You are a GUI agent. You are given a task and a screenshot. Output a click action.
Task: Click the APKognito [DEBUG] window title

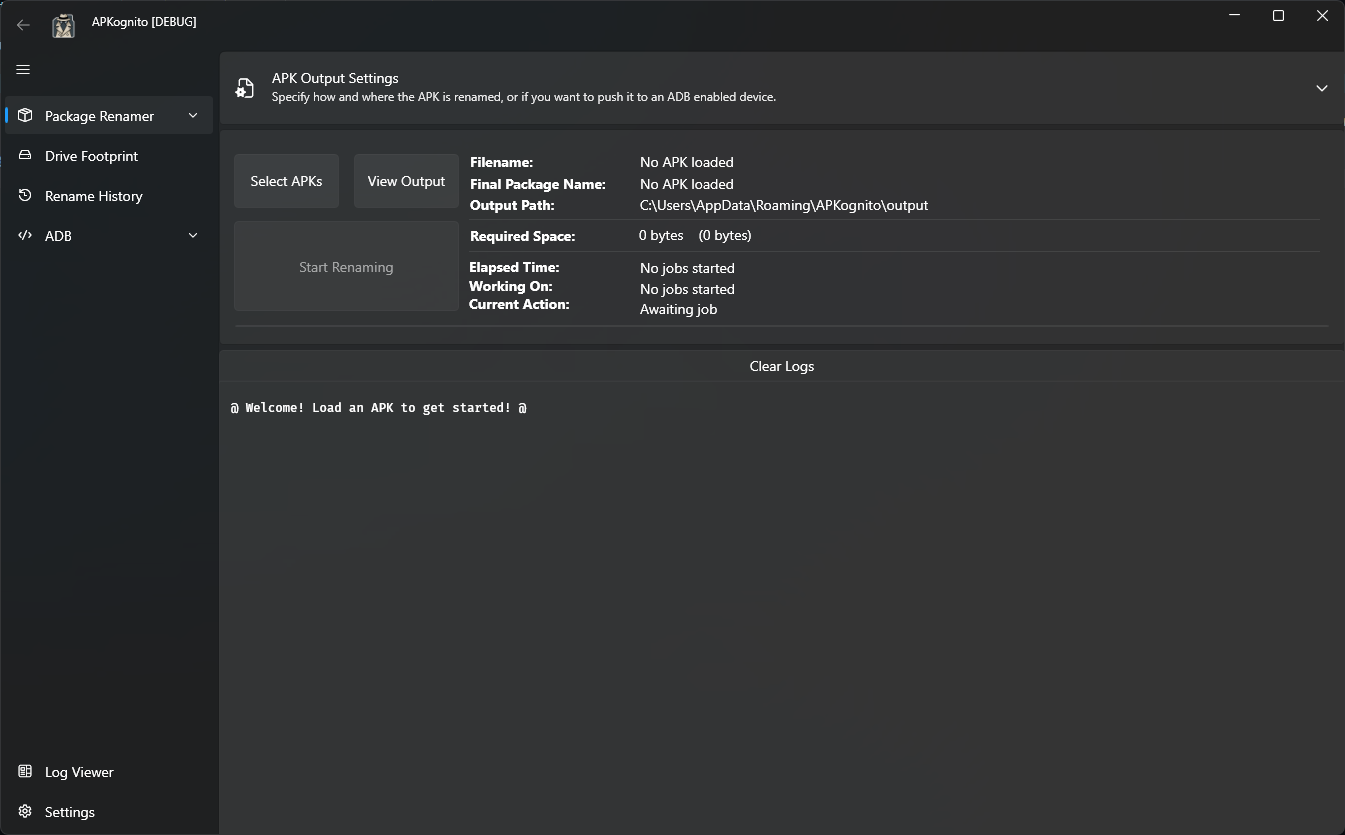[x=144, y=22]
